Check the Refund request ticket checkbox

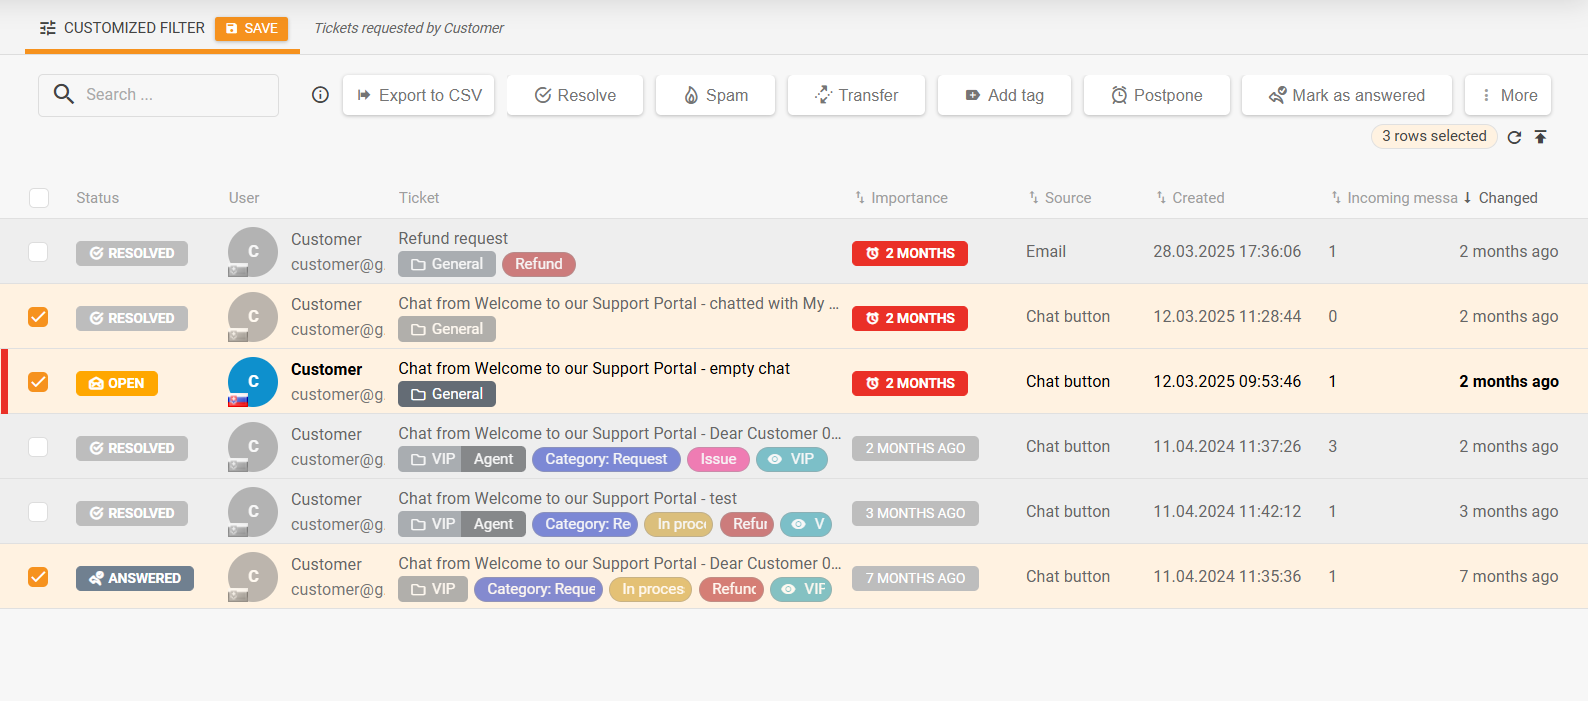[x=38, y=252]
